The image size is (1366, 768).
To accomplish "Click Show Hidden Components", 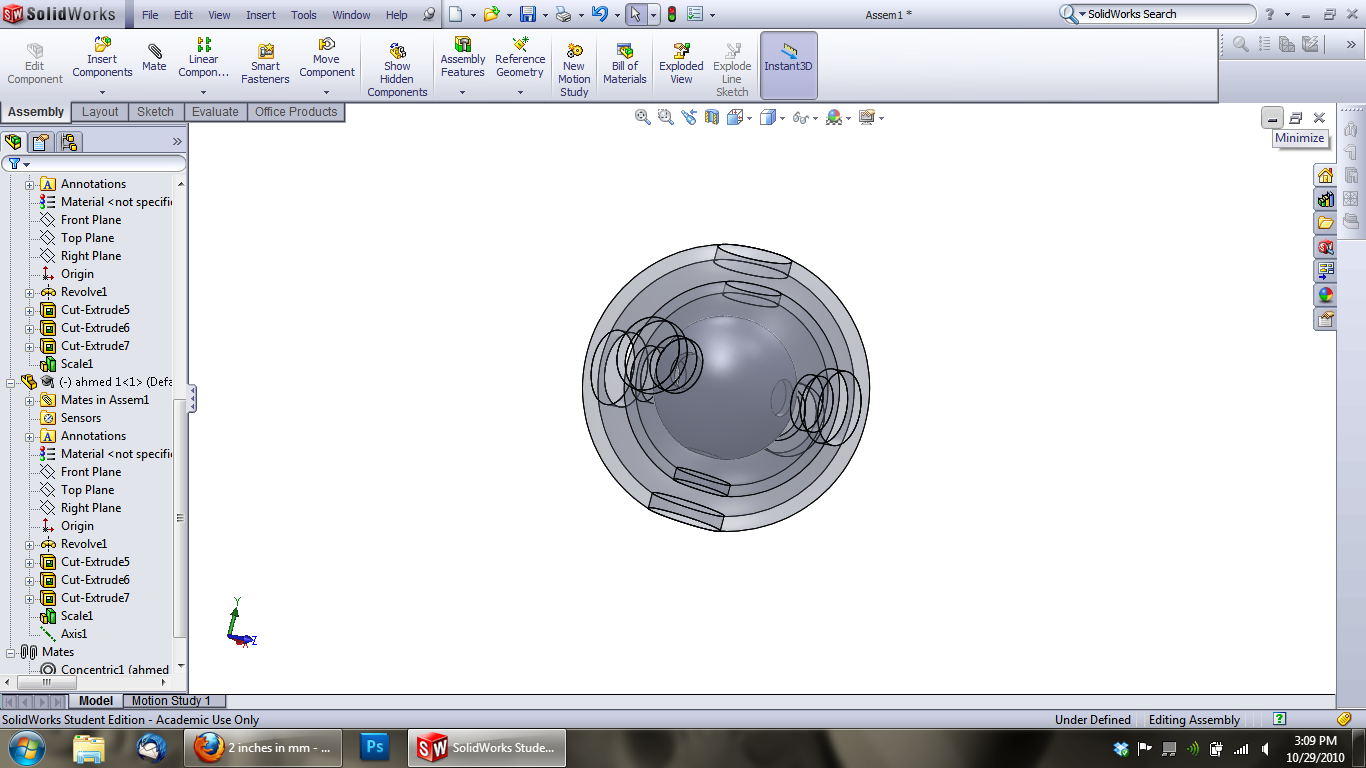I will pyautogui.click(x=397, y=70).
